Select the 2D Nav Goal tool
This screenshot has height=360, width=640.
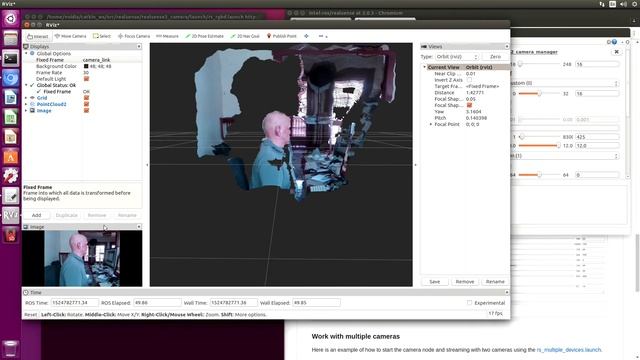point(245,36)
